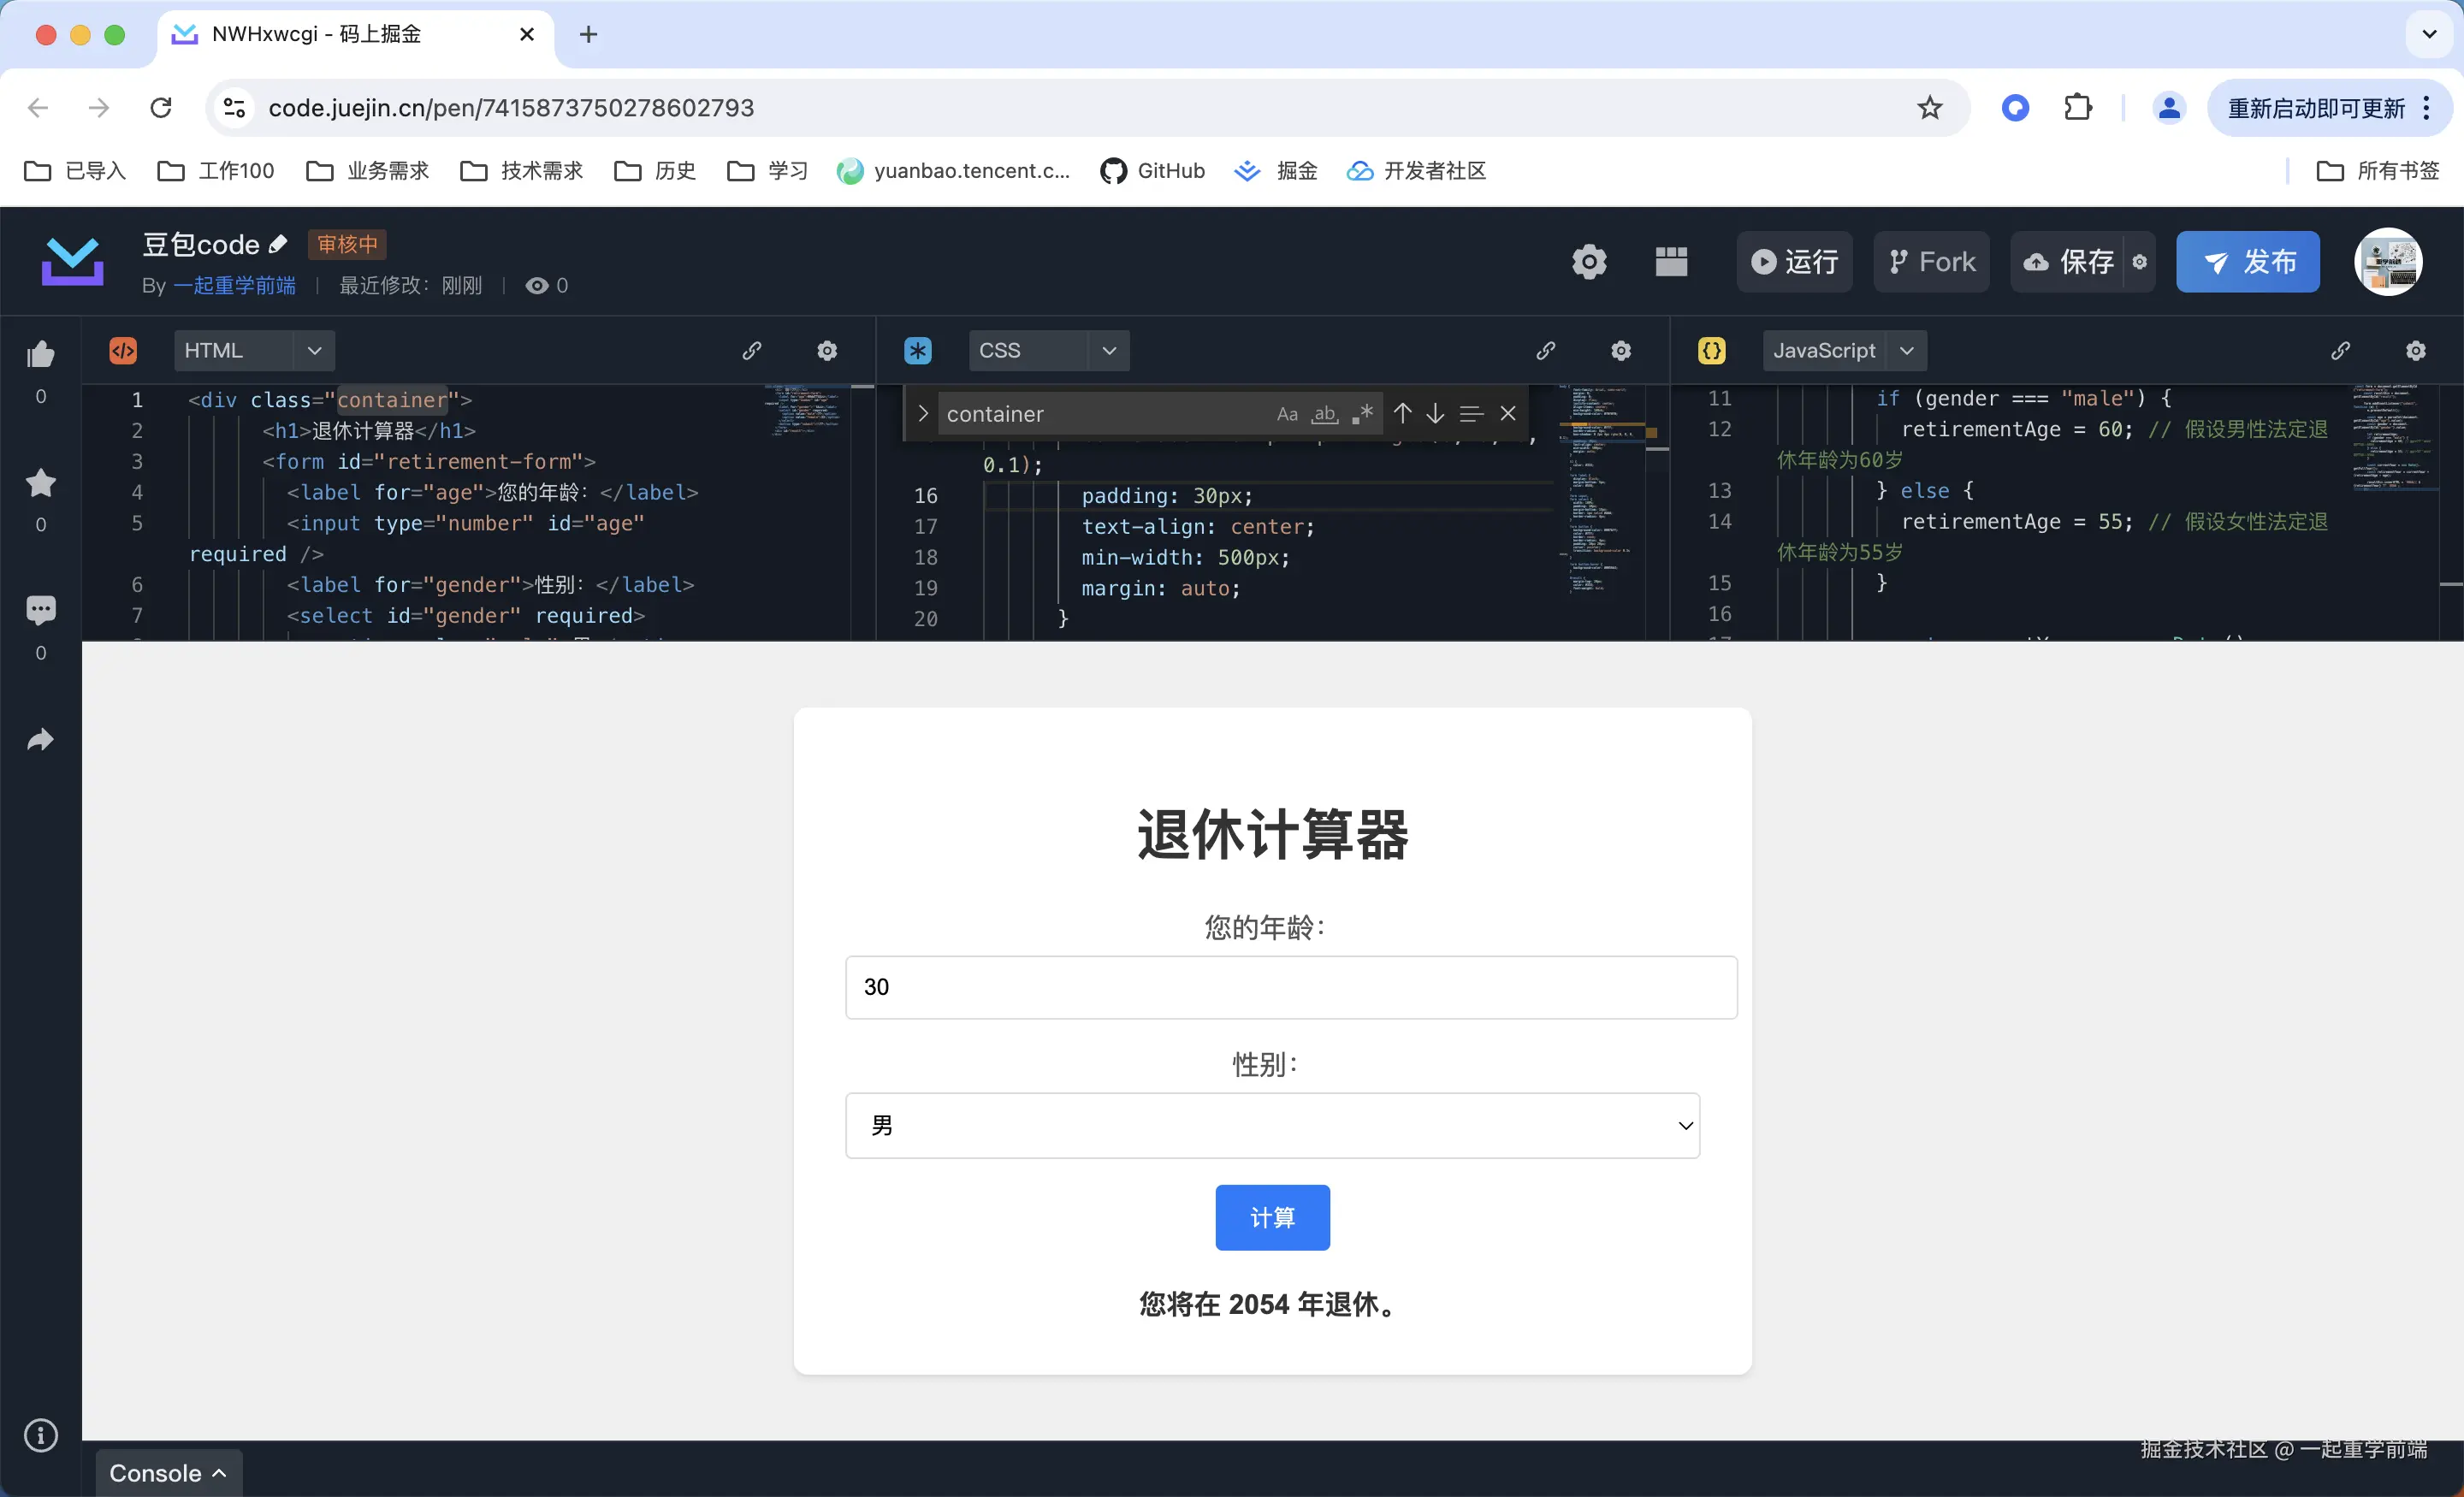Toggle whole-word matching in search bar
2464x1497 pixels.
(x=1323, y=413)
